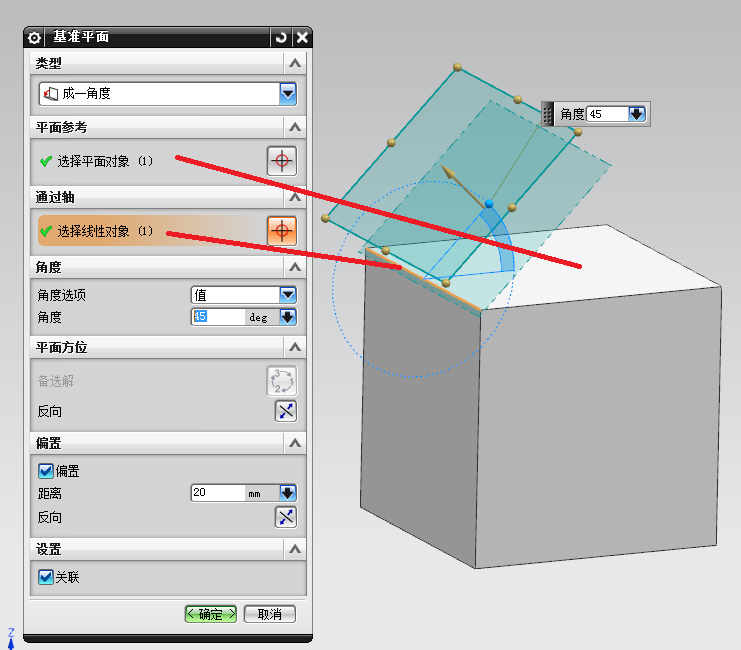Viewport: 741px width, 650px height.
Task: Click the blue angle handle on plane
Action: coord(489,204)
